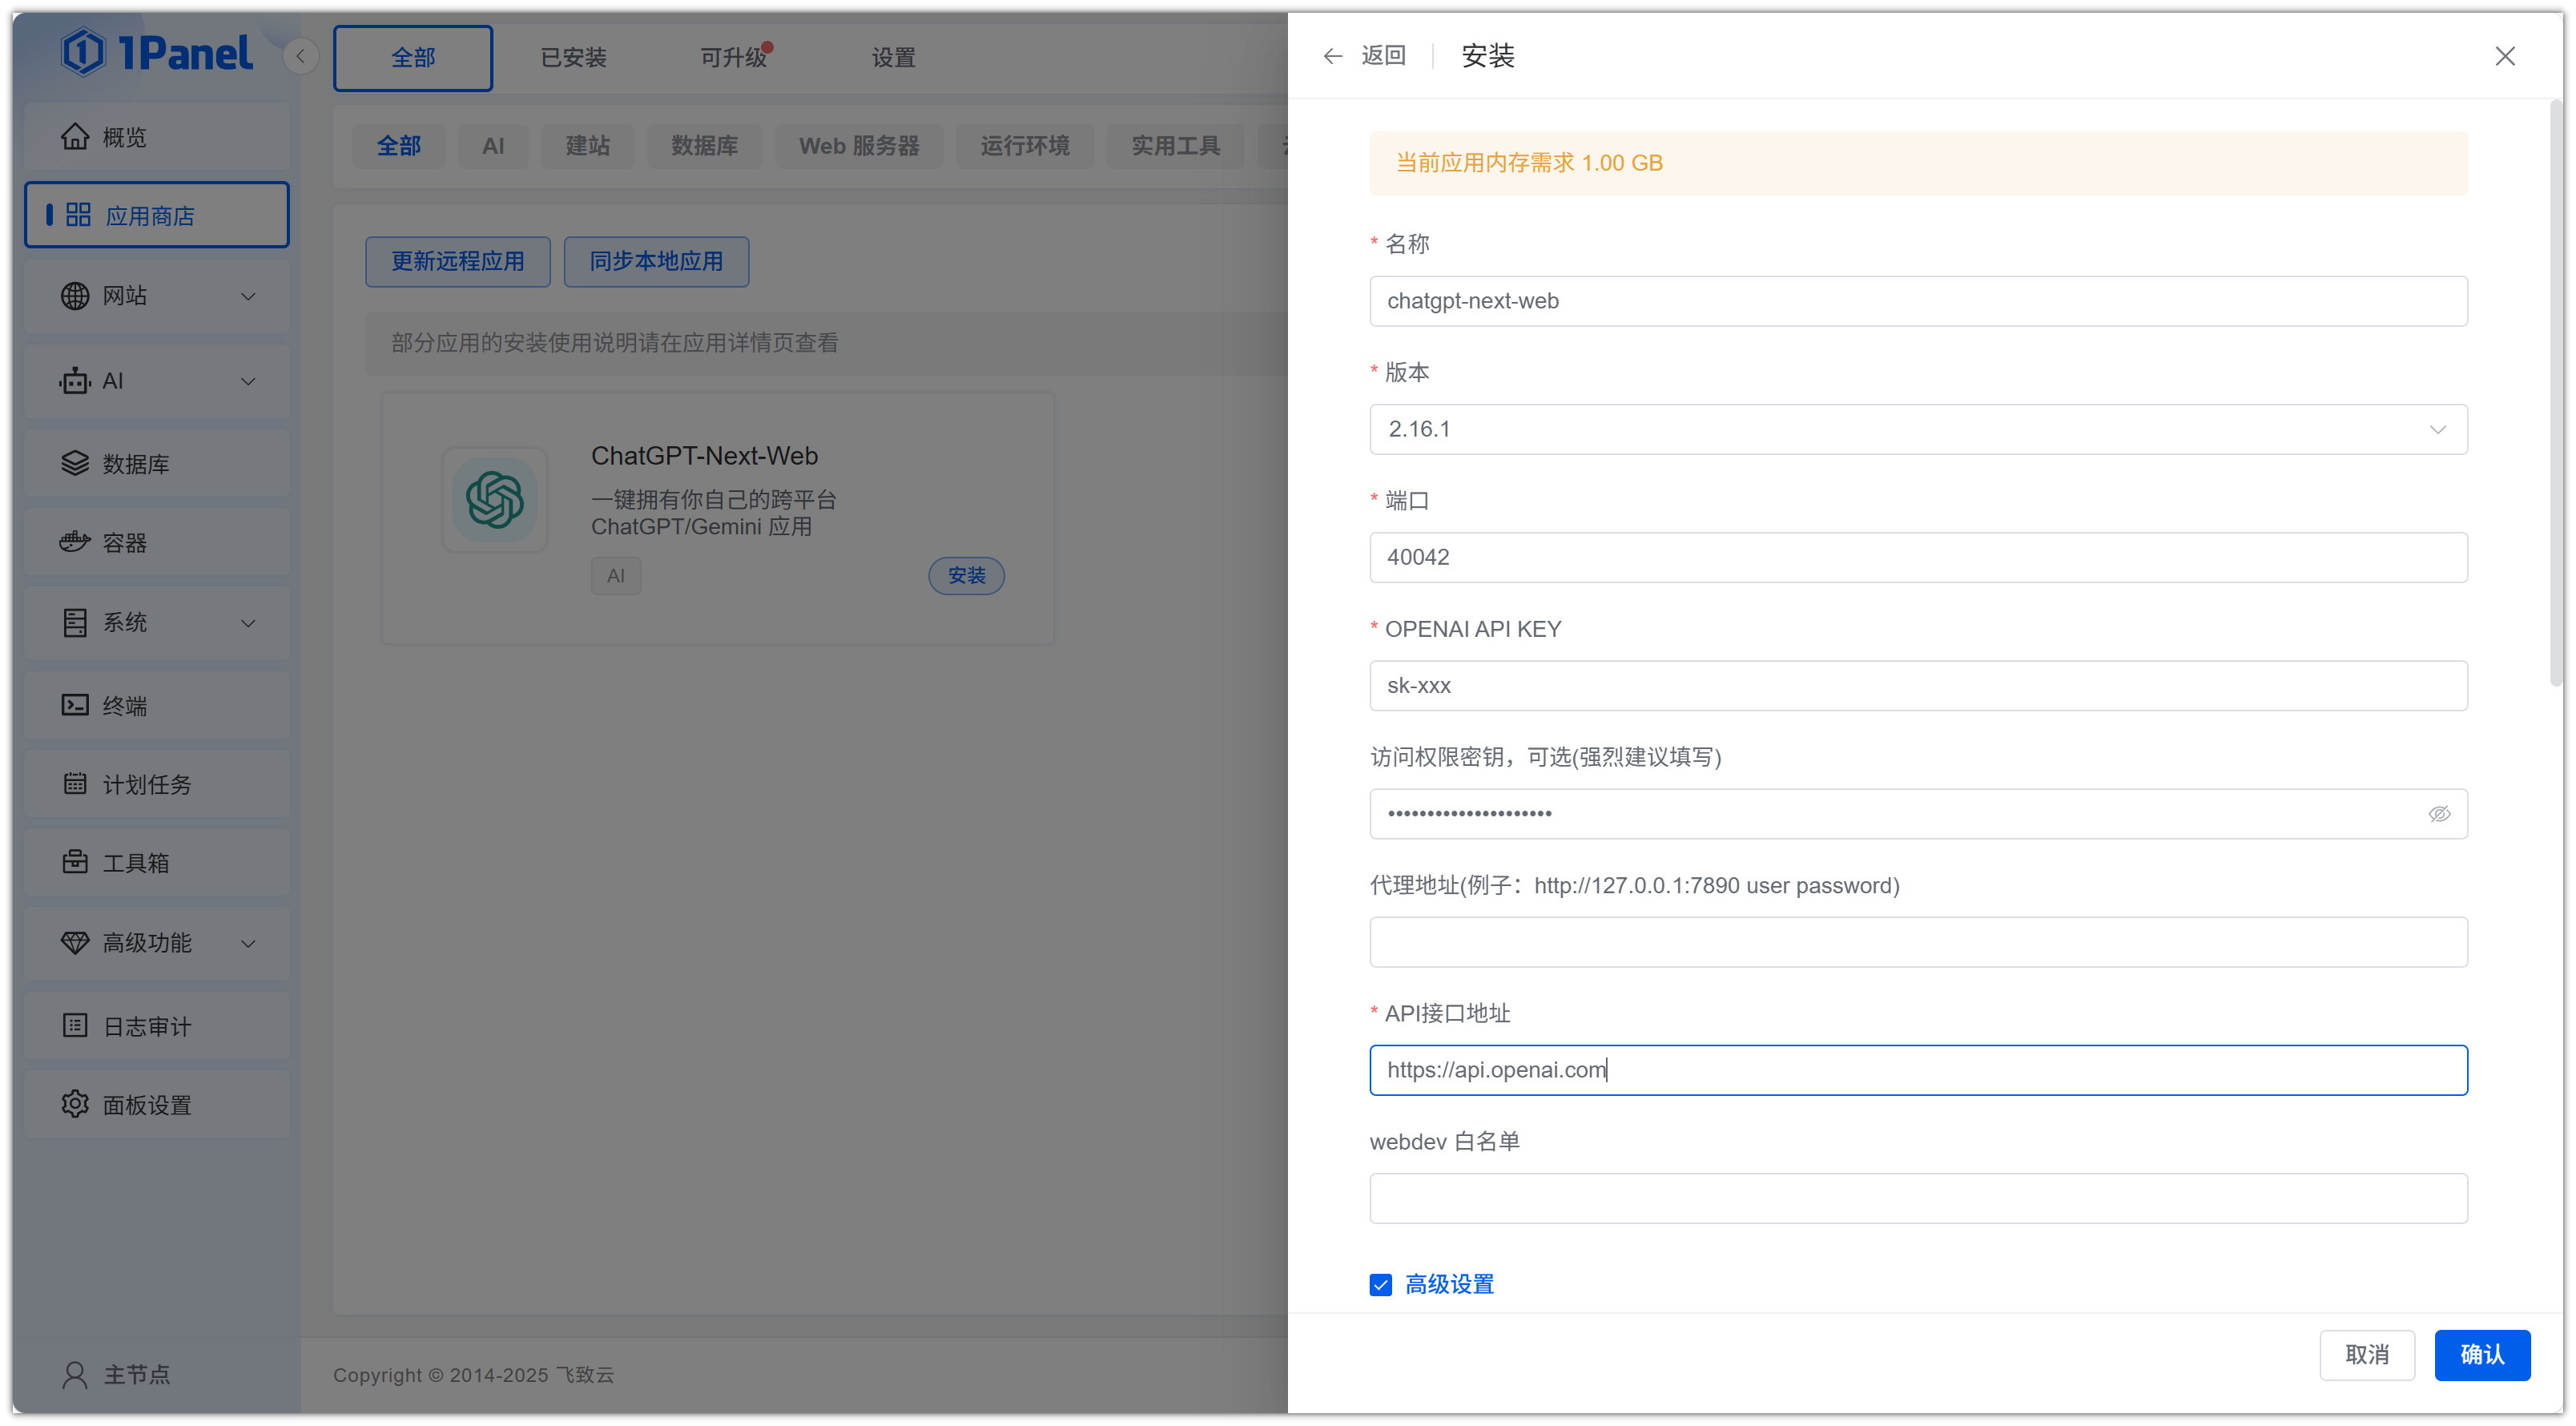The image size is (2576, 1426).
Task: Click the 数据库 layers icon in sidebar
Action: coord(74,463)
